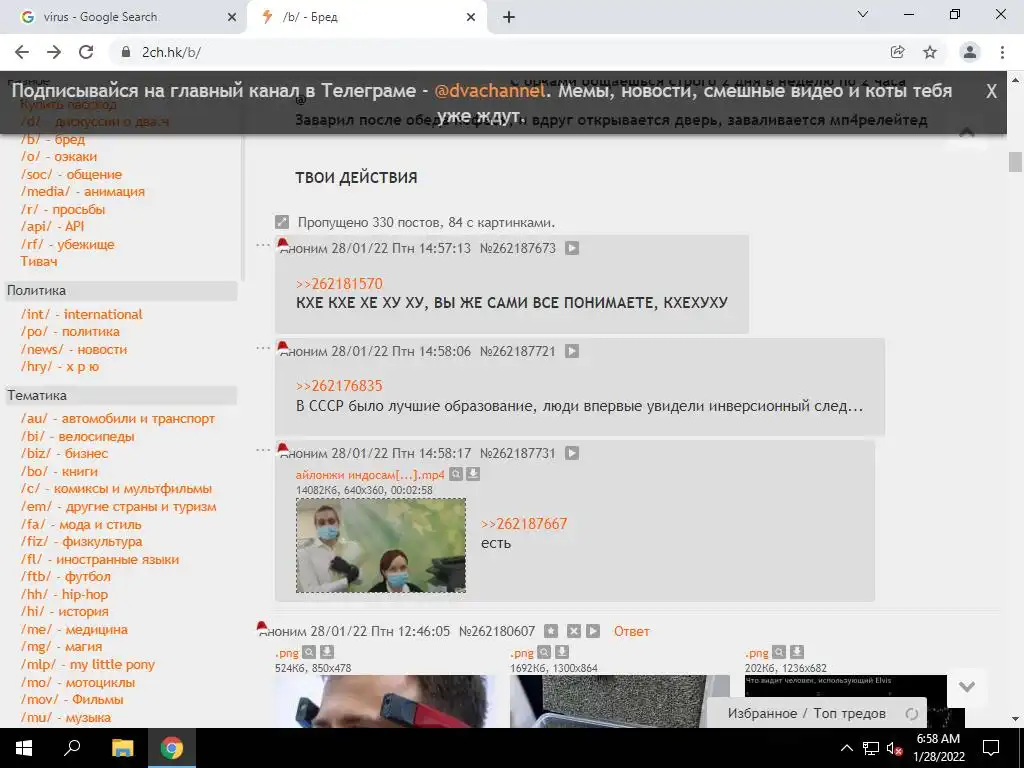1024x768 pixels.
Task: Open the Windows Start menu
Action: click(x=24, y=748)
